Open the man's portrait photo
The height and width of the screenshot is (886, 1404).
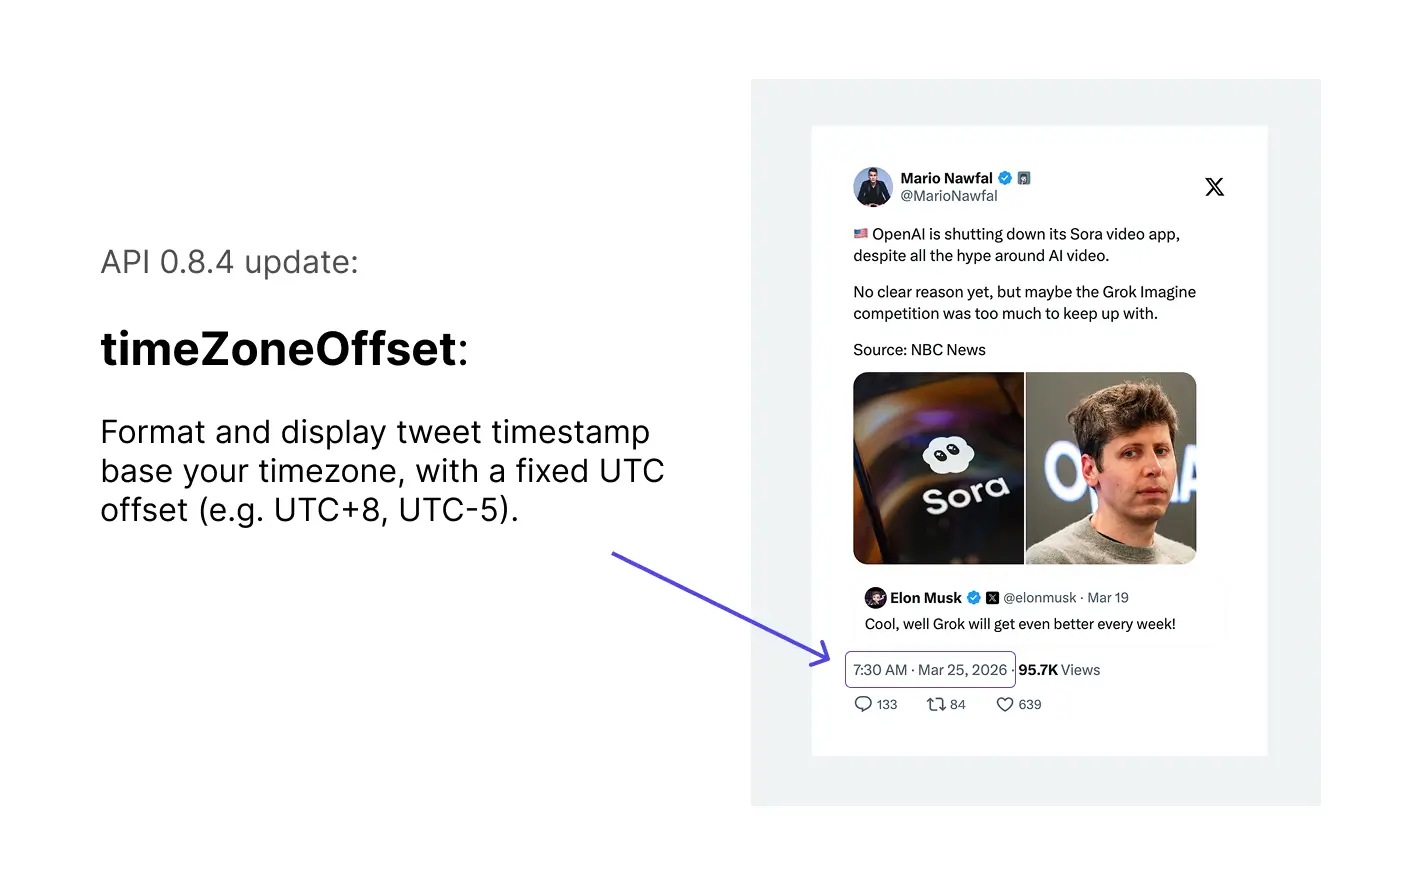pyautogui.click(x=1111, y=468)
